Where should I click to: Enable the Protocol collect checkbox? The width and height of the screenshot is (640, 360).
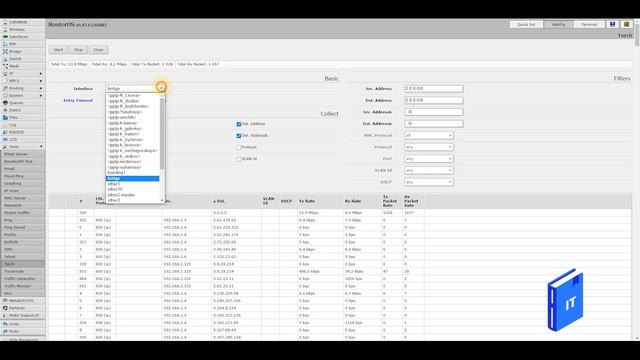point(239,147)
